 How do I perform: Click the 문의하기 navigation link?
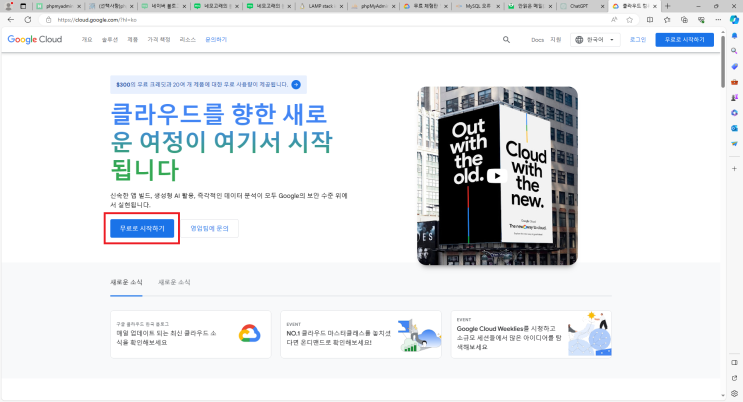tap(216, 40)
